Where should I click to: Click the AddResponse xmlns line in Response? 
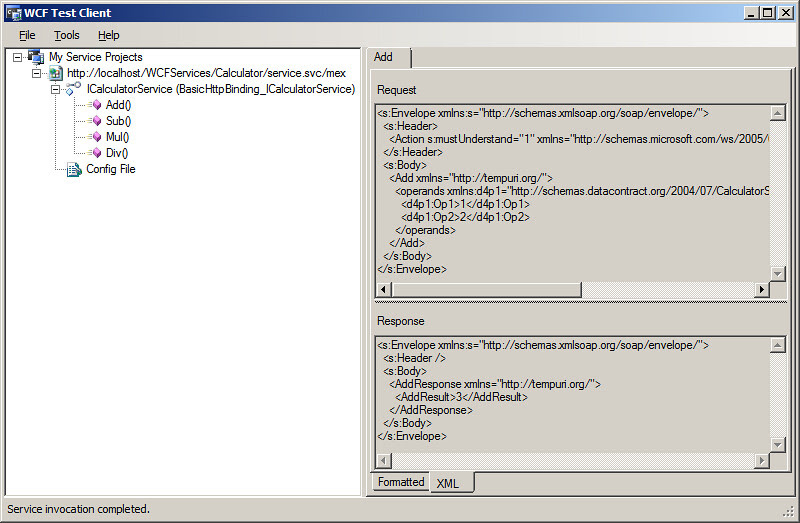click(x=495, y=384)
